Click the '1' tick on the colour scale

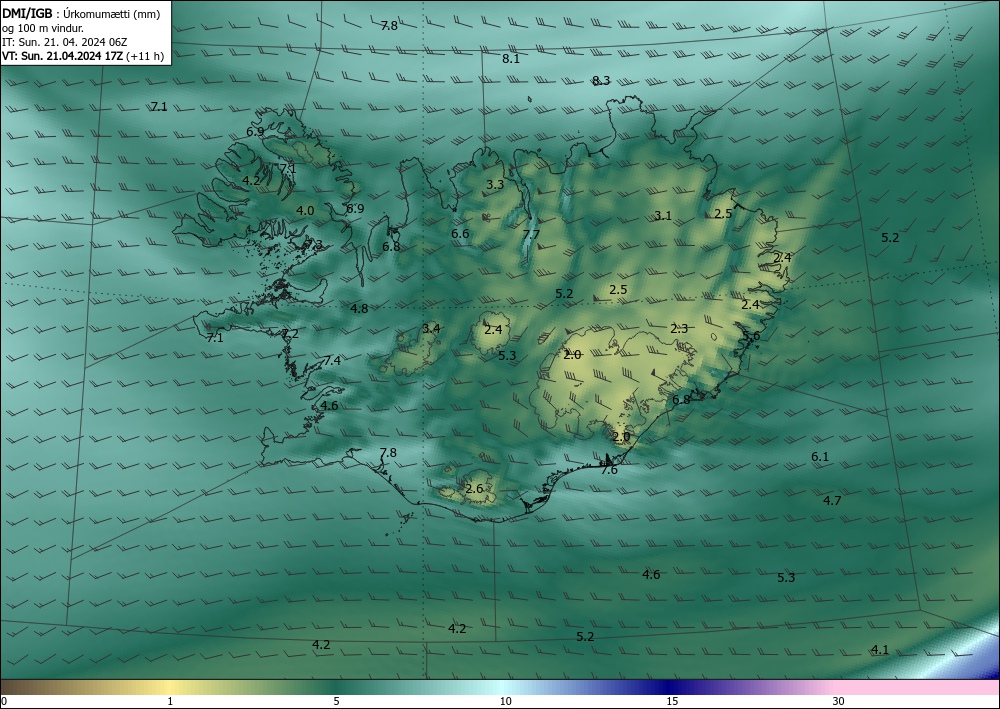pyautogui.click(x=170, y=701)
